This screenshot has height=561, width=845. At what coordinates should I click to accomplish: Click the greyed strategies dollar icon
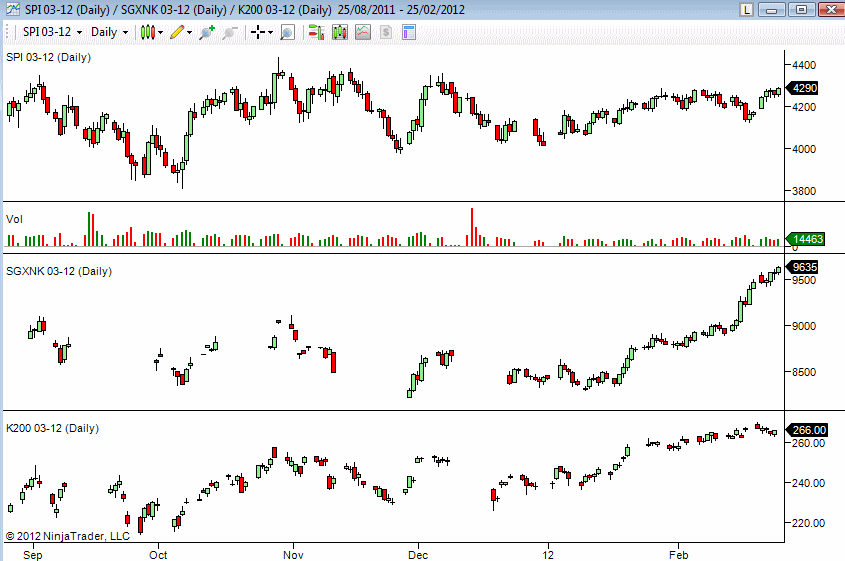pos(386,32)
